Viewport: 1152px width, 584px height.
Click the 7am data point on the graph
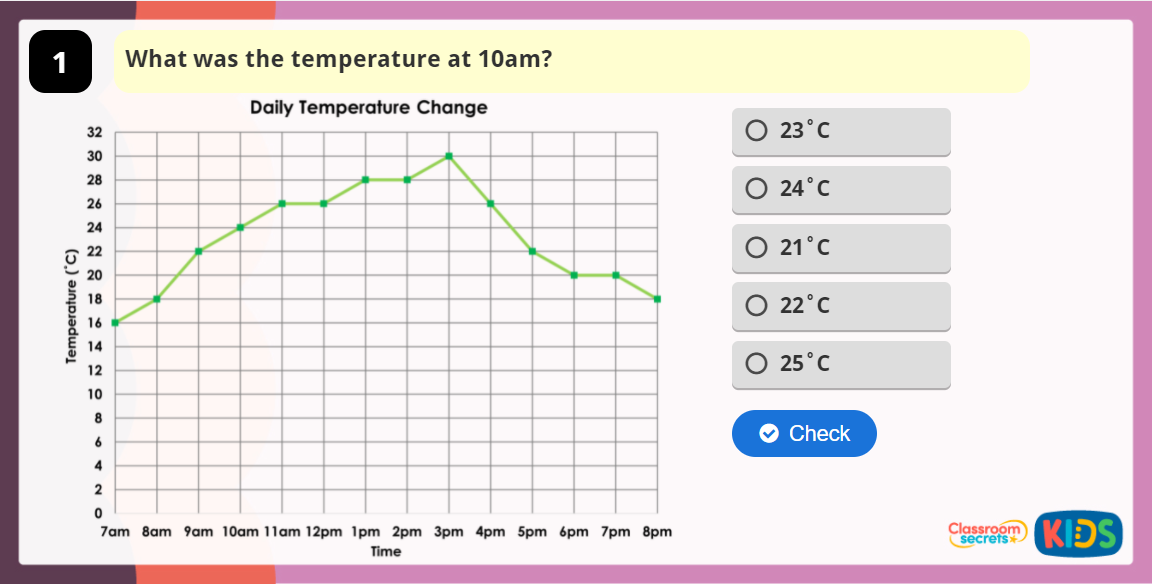[x=115, y=322]
